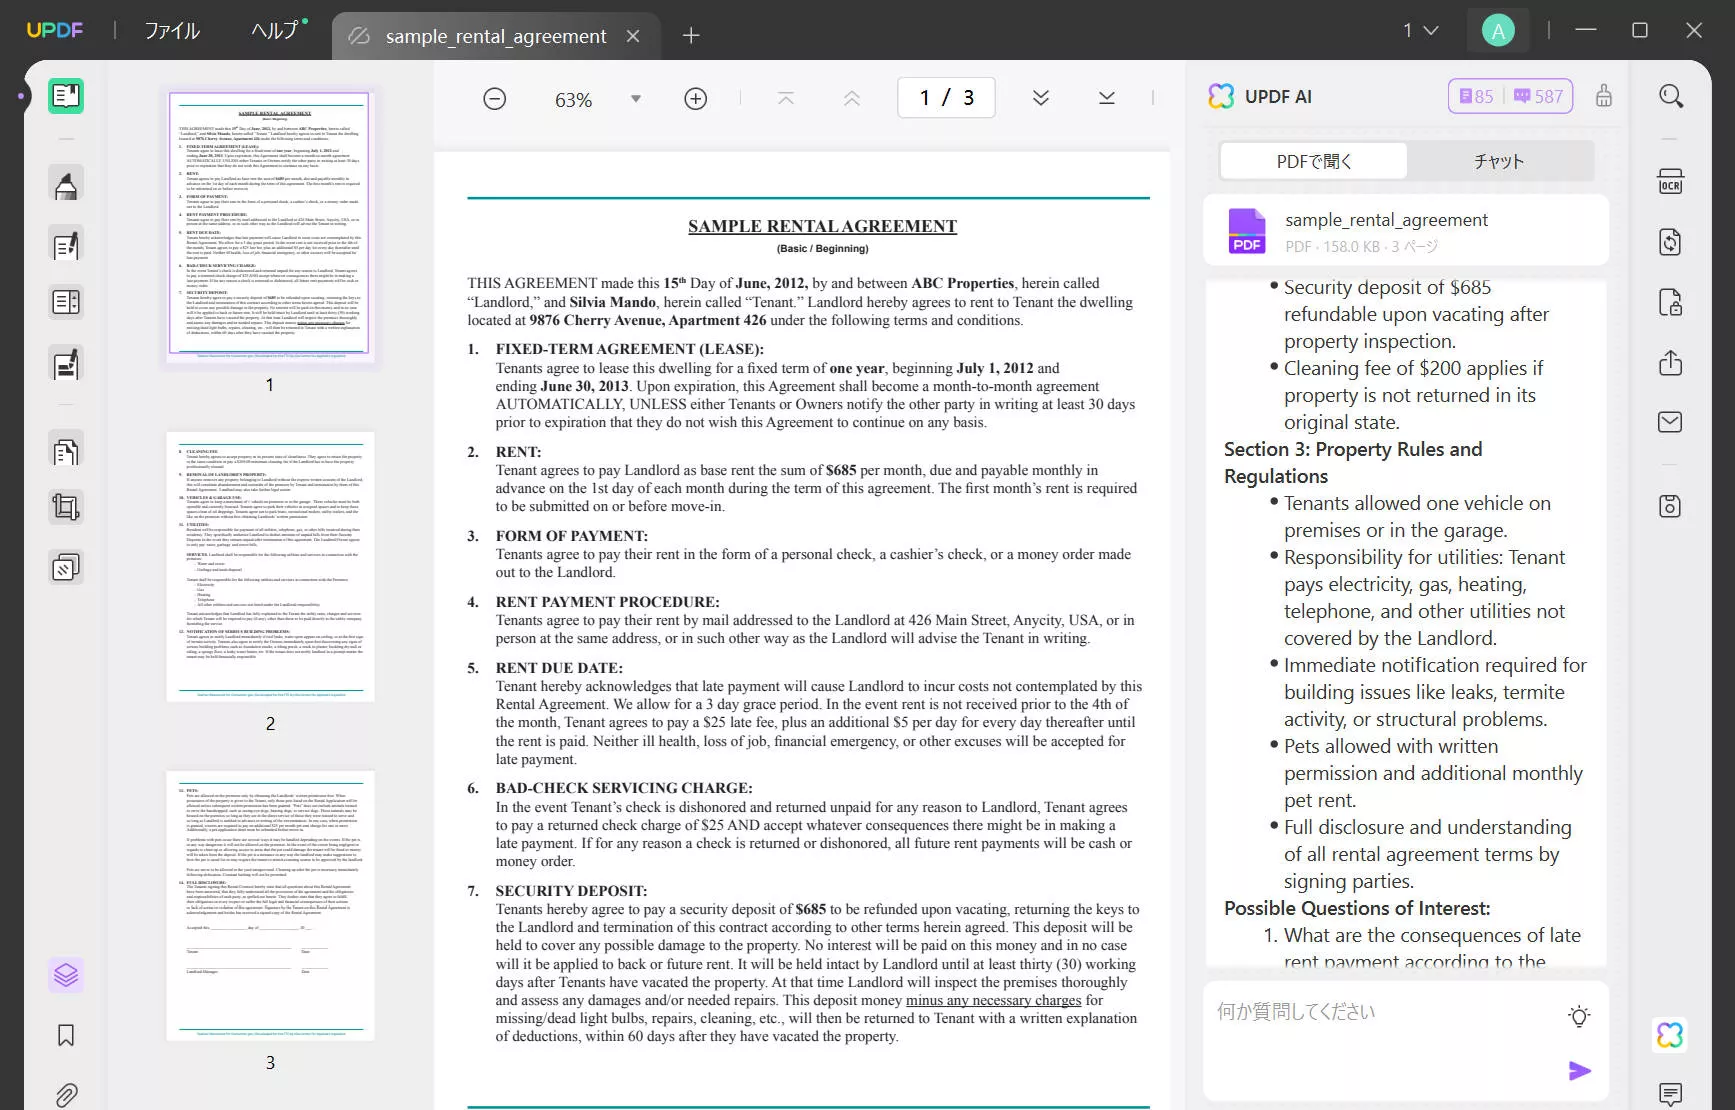1735x1110 pixels.
Task: Open the sample_rental_agreement file card
Action: [1406, 231]
